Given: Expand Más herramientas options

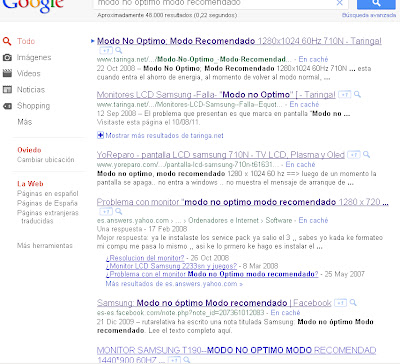Looking at the screenshot, I should (45, 246).
